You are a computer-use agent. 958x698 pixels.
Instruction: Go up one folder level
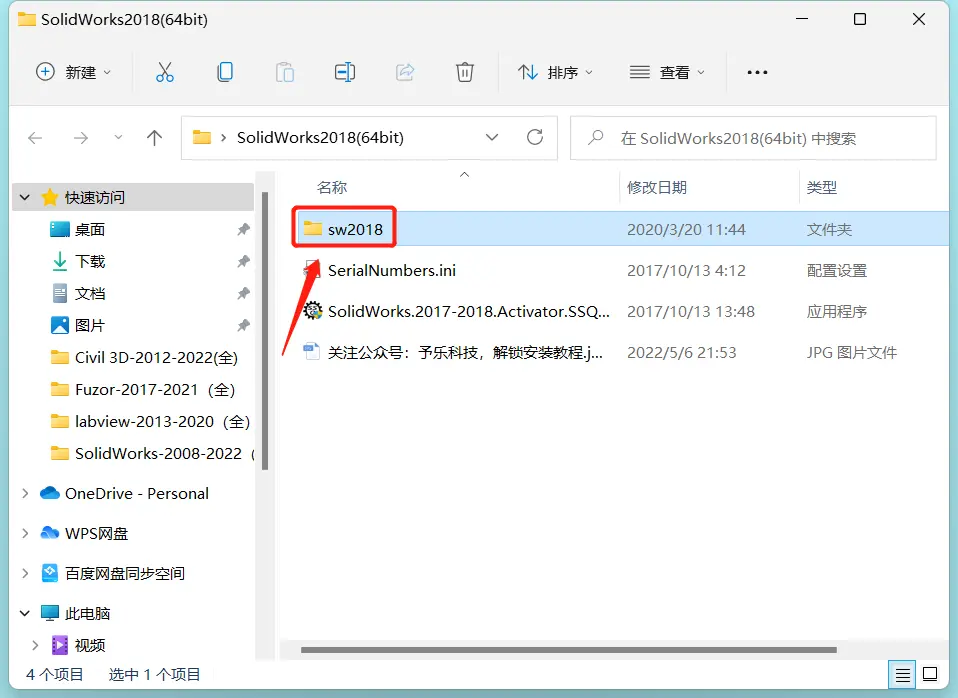point(155,138)
